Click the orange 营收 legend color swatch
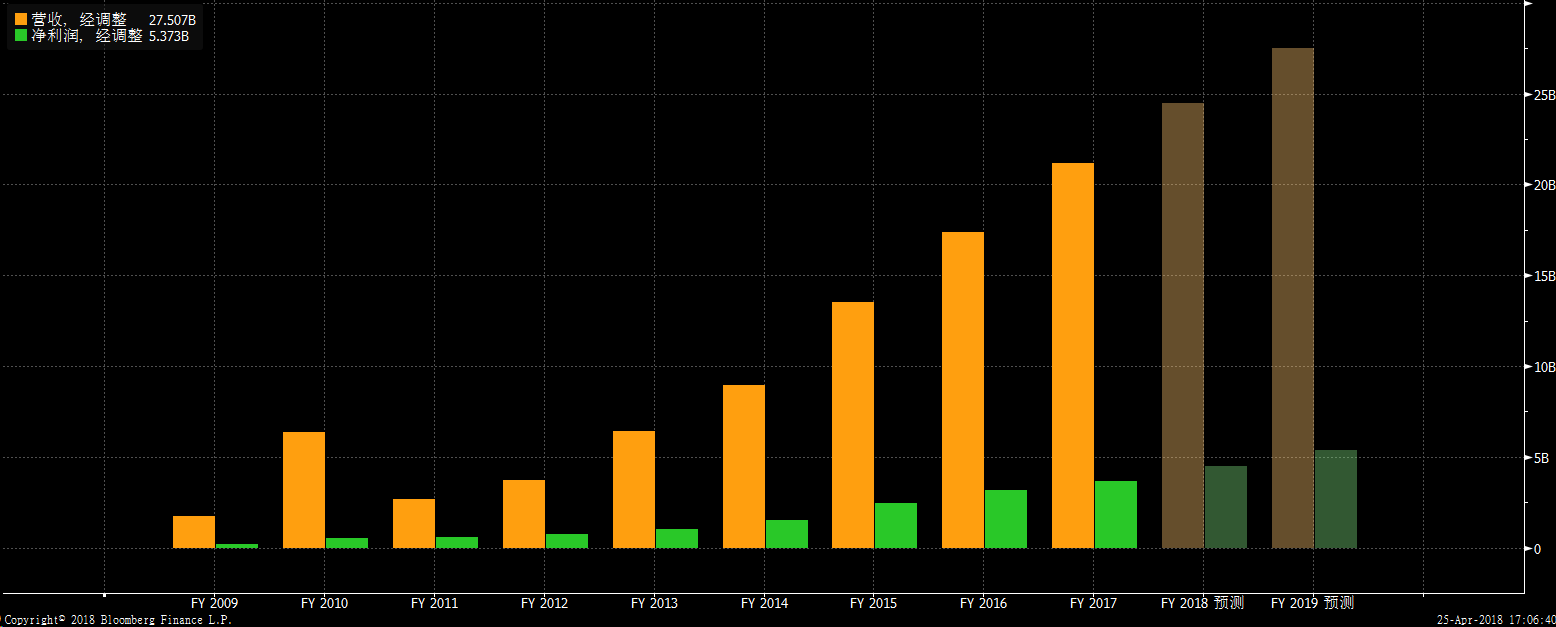1556x627 pixels. point(21,19)
